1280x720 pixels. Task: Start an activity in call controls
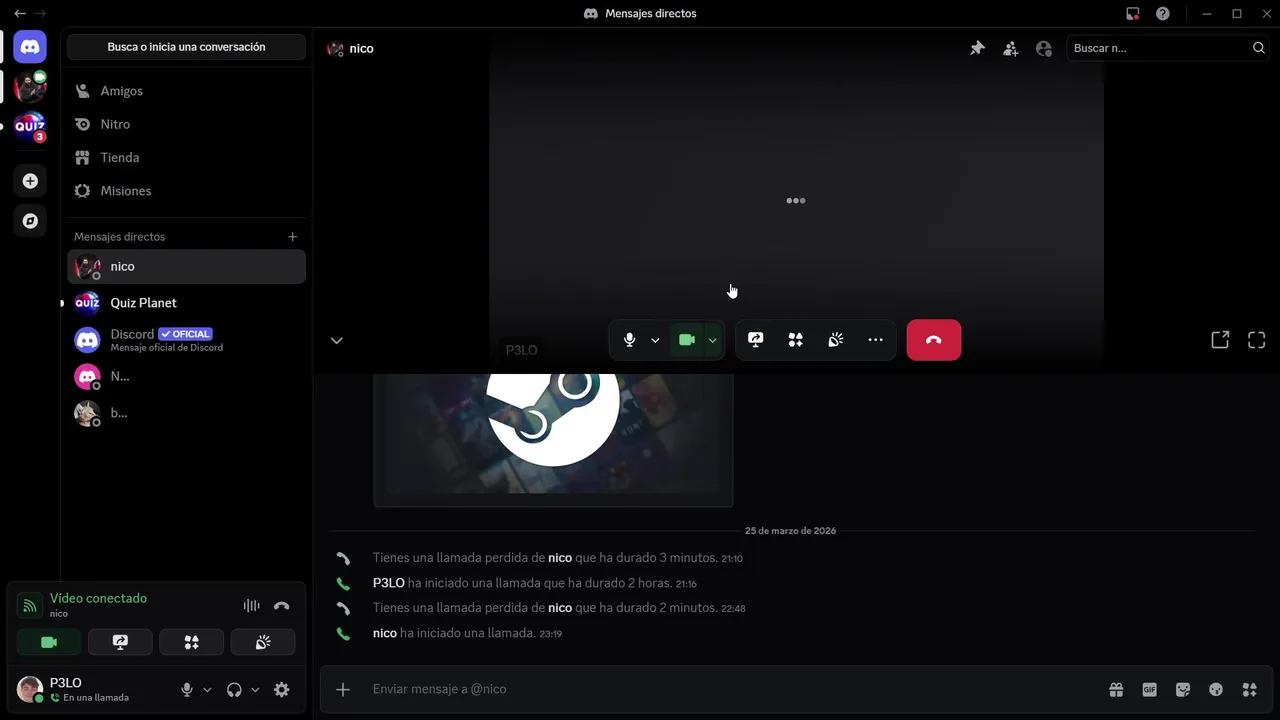796,340
